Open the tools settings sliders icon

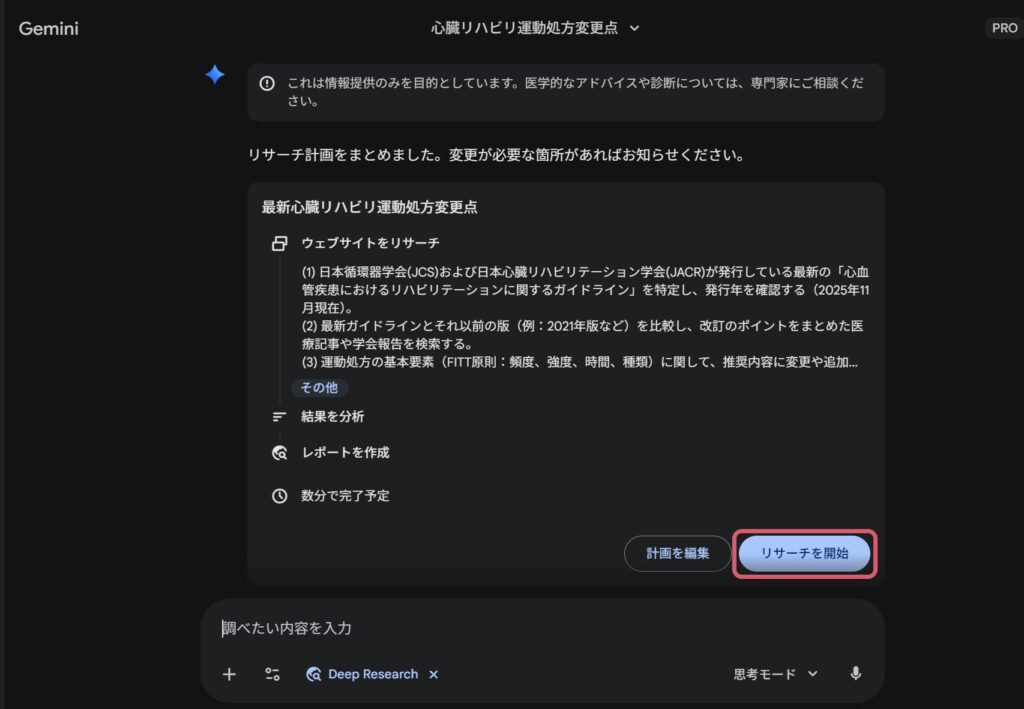[272, 674]
